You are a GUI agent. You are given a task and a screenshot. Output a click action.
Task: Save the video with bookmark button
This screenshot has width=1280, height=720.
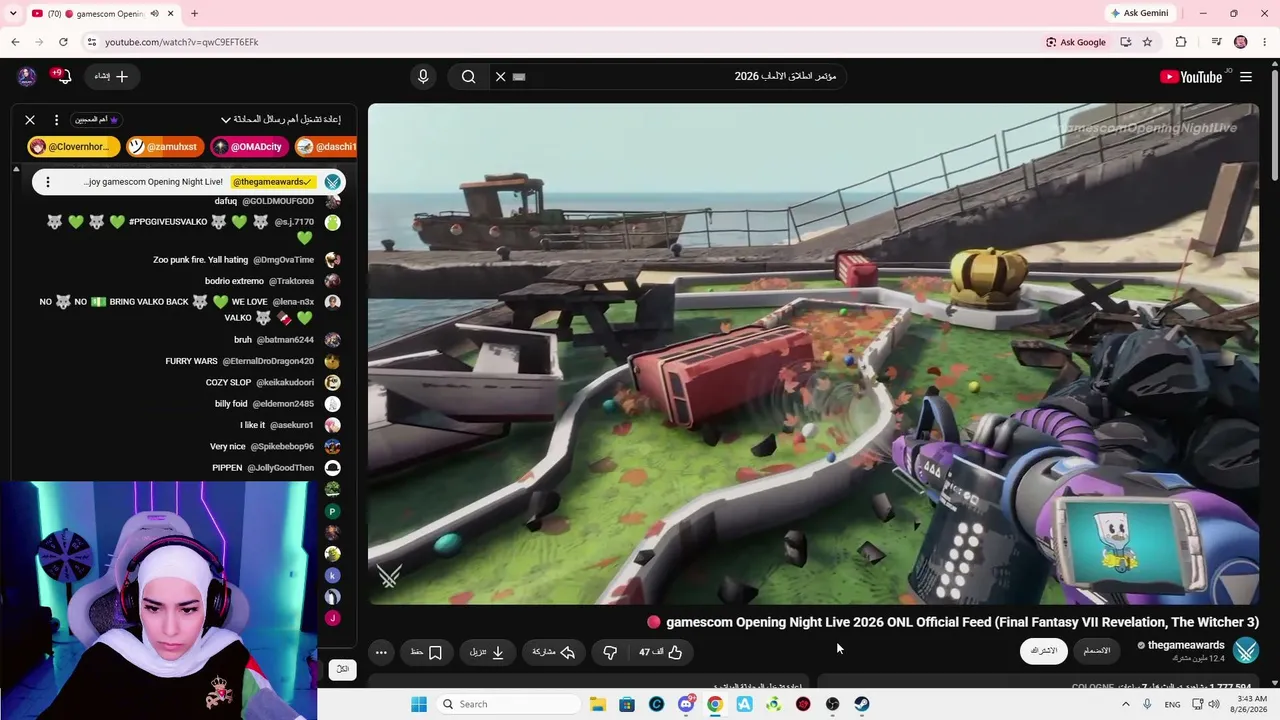pos(427,652)
